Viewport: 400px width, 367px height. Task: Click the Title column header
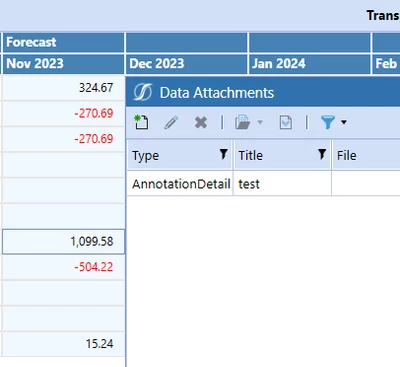282,155
